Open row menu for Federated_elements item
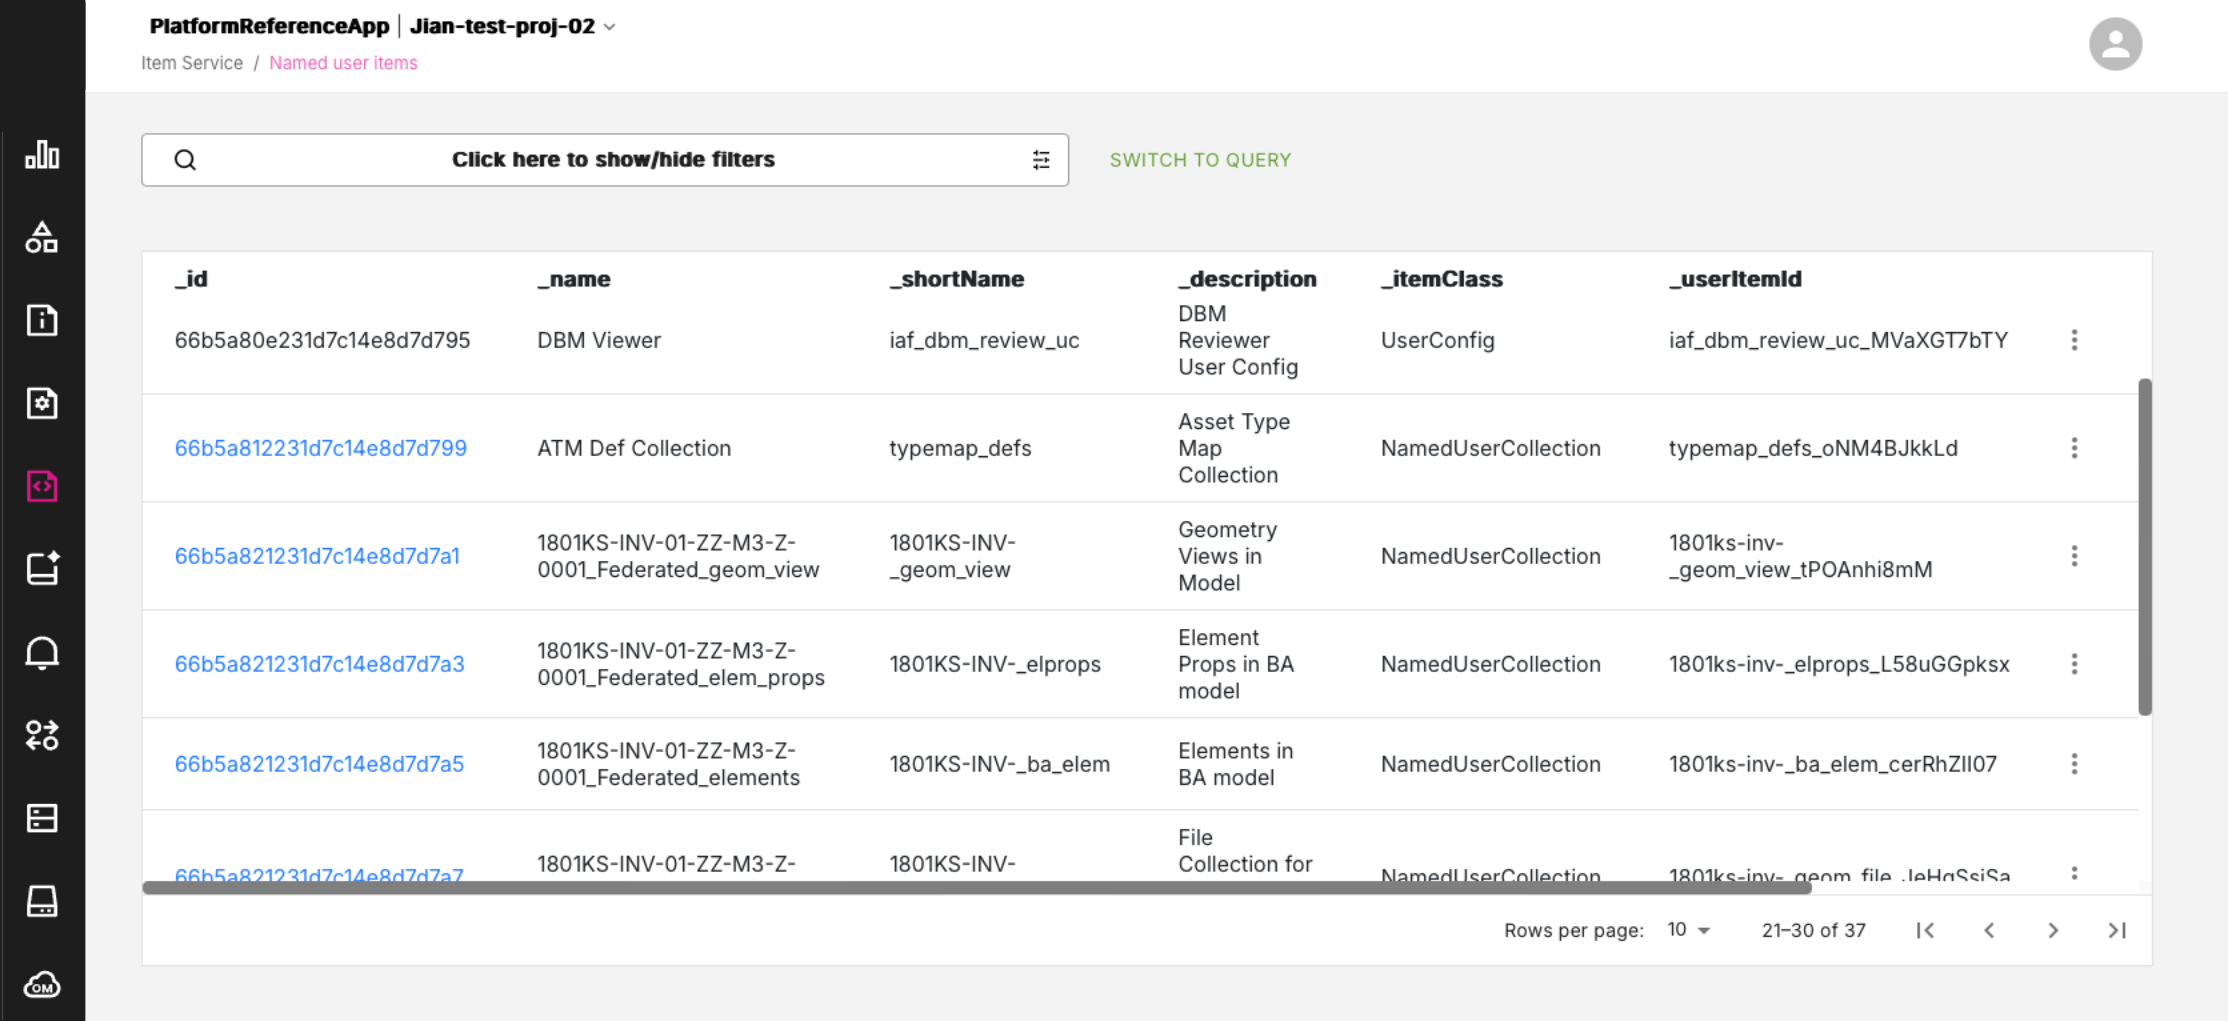 click(2074, 764)
